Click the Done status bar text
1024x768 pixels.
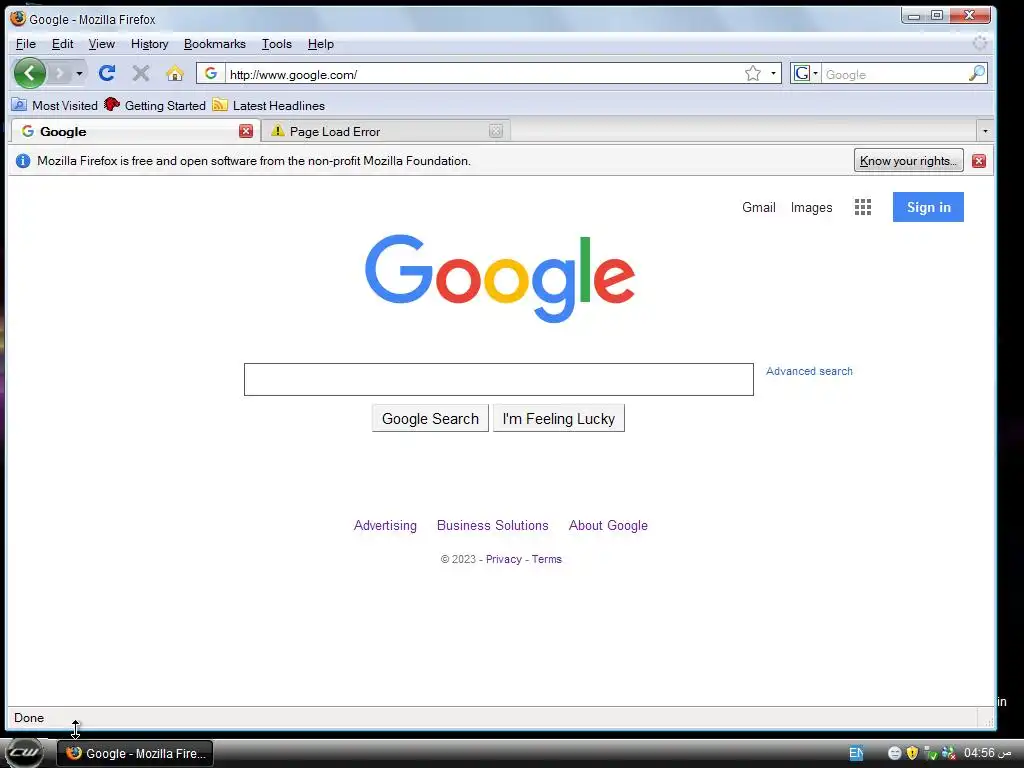tap(29, 718)
